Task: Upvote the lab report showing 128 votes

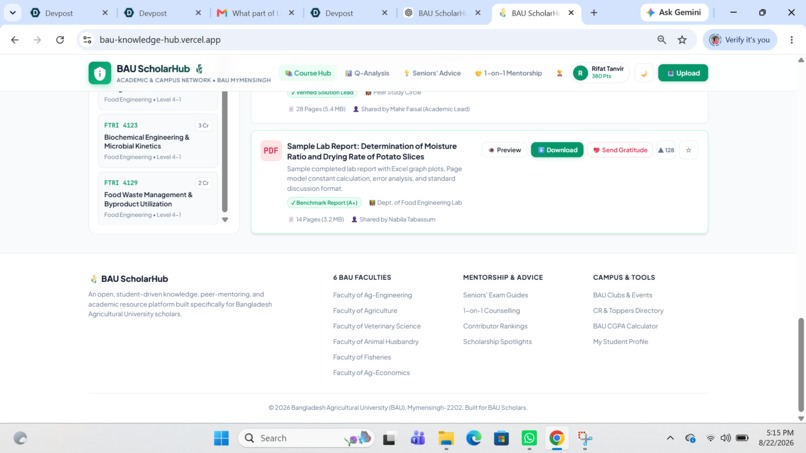Action: 666,150
